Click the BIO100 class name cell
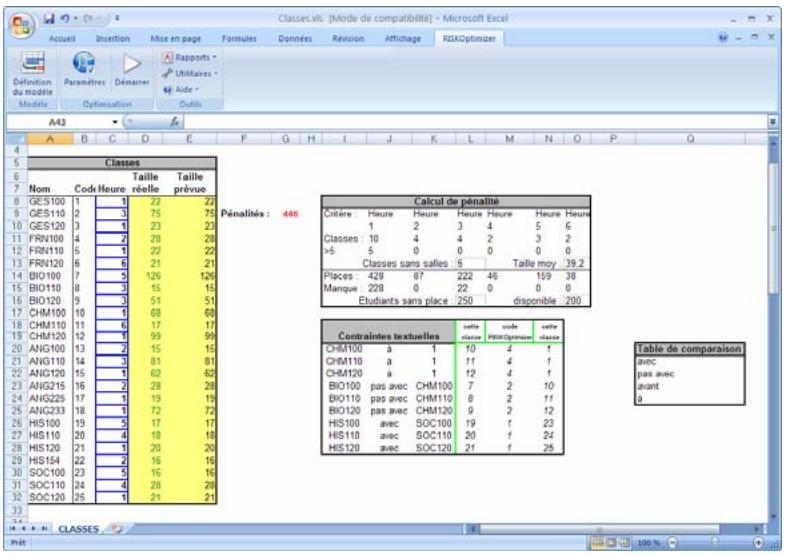The width and height of the screenshot is (789, 554). tap(50, 276)
